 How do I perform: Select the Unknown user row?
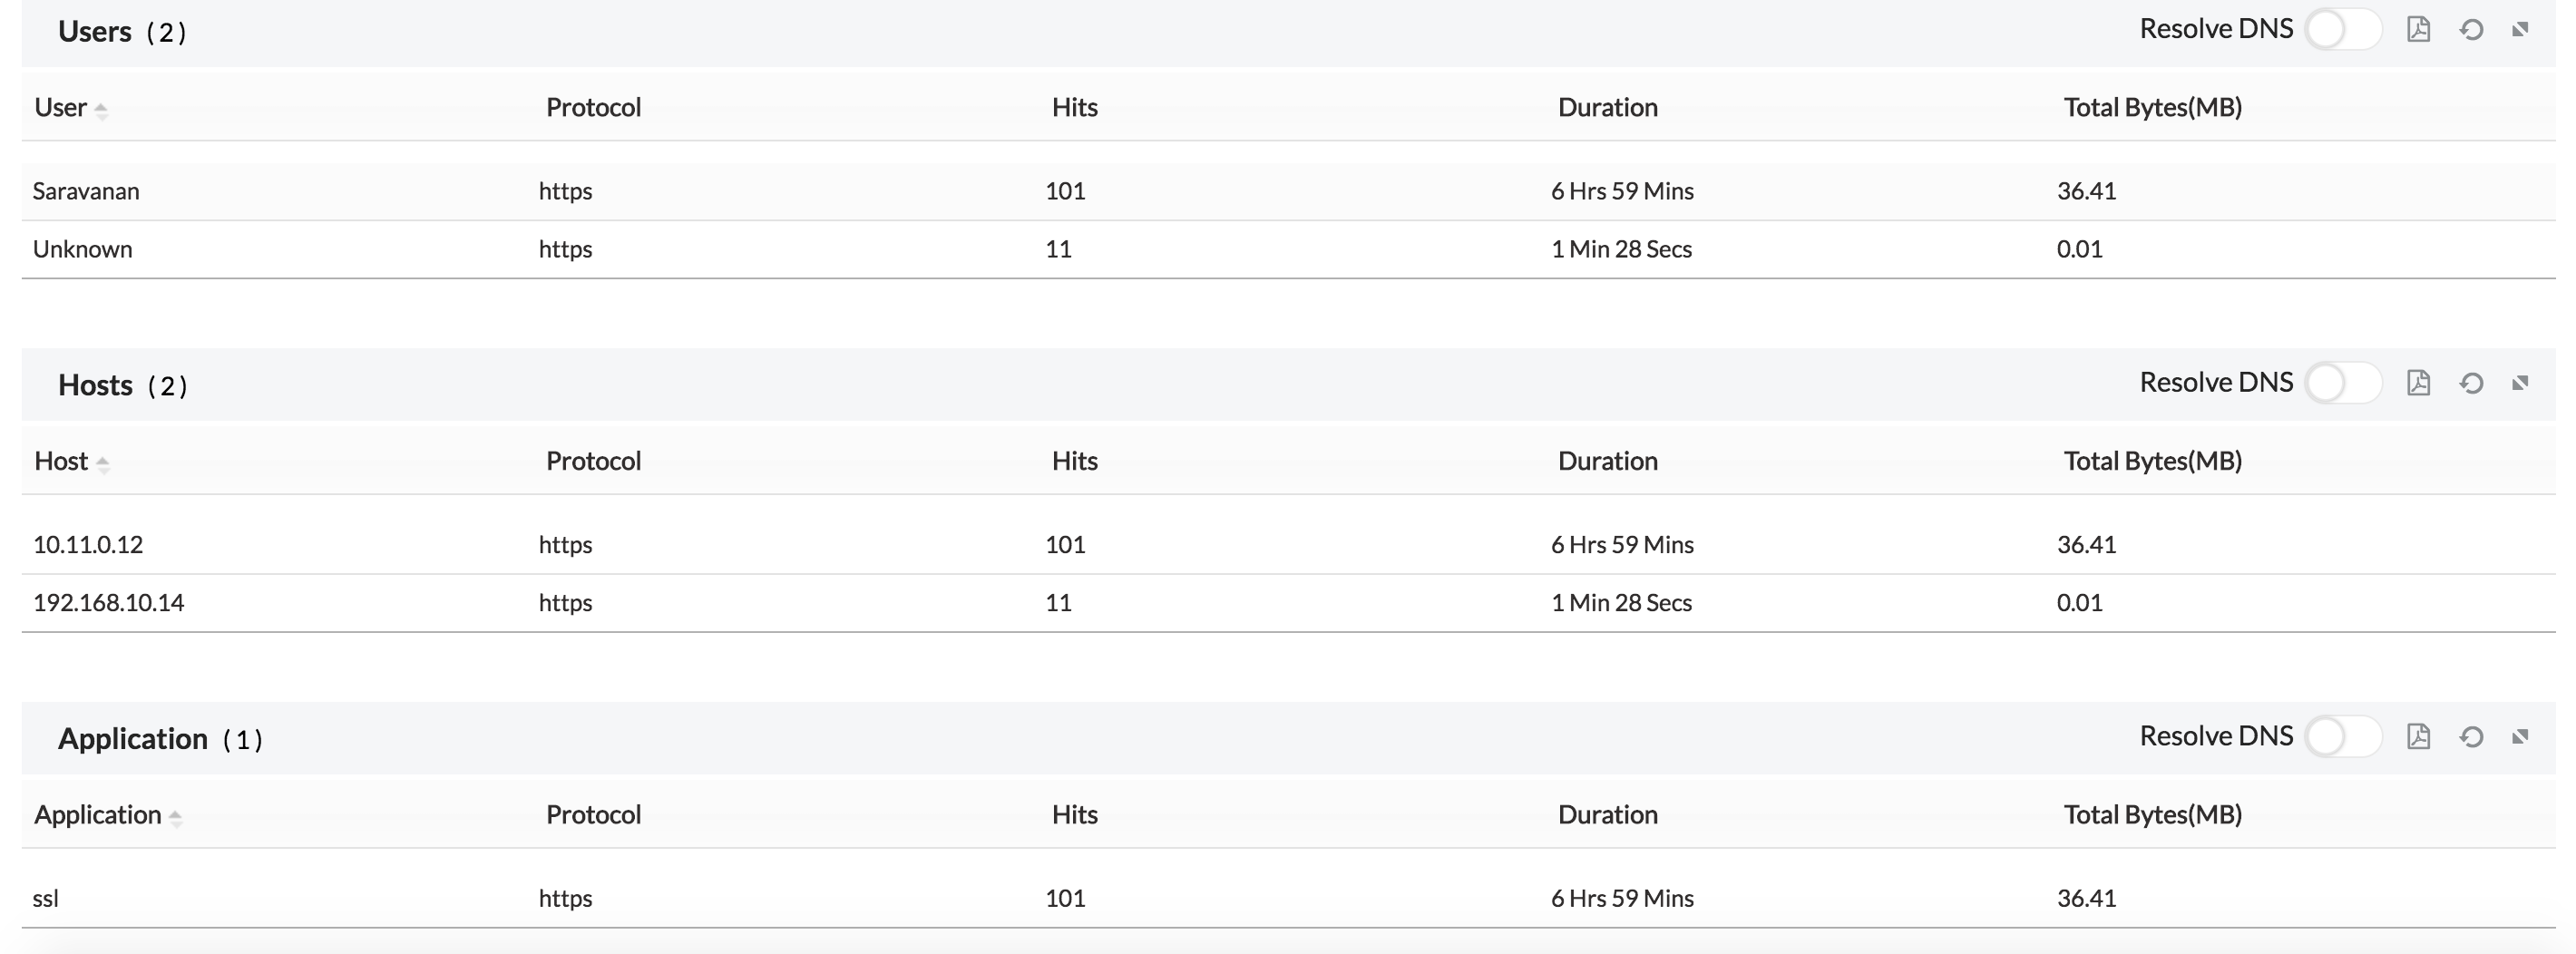click(x=83, y=249)
